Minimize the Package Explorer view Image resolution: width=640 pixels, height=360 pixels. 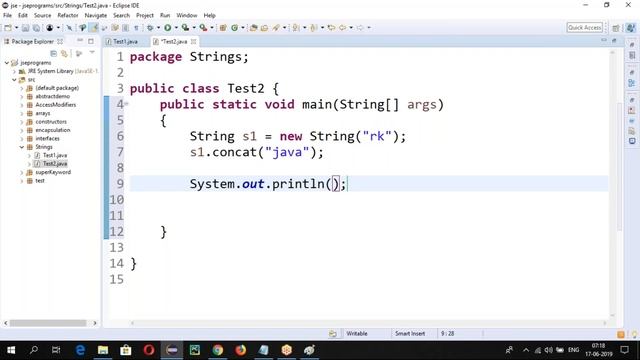(x=80, y=41)
